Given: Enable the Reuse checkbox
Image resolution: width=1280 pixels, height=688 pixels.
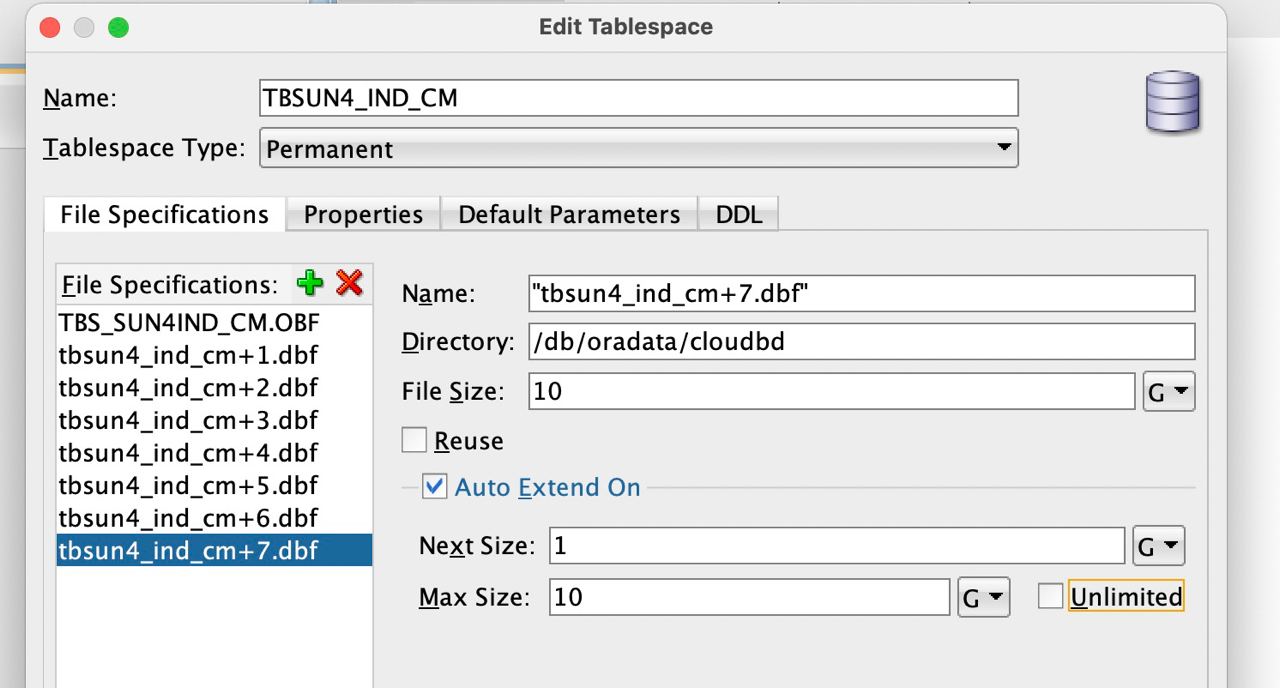Looking at the screenshot, I should click(414, 440).
